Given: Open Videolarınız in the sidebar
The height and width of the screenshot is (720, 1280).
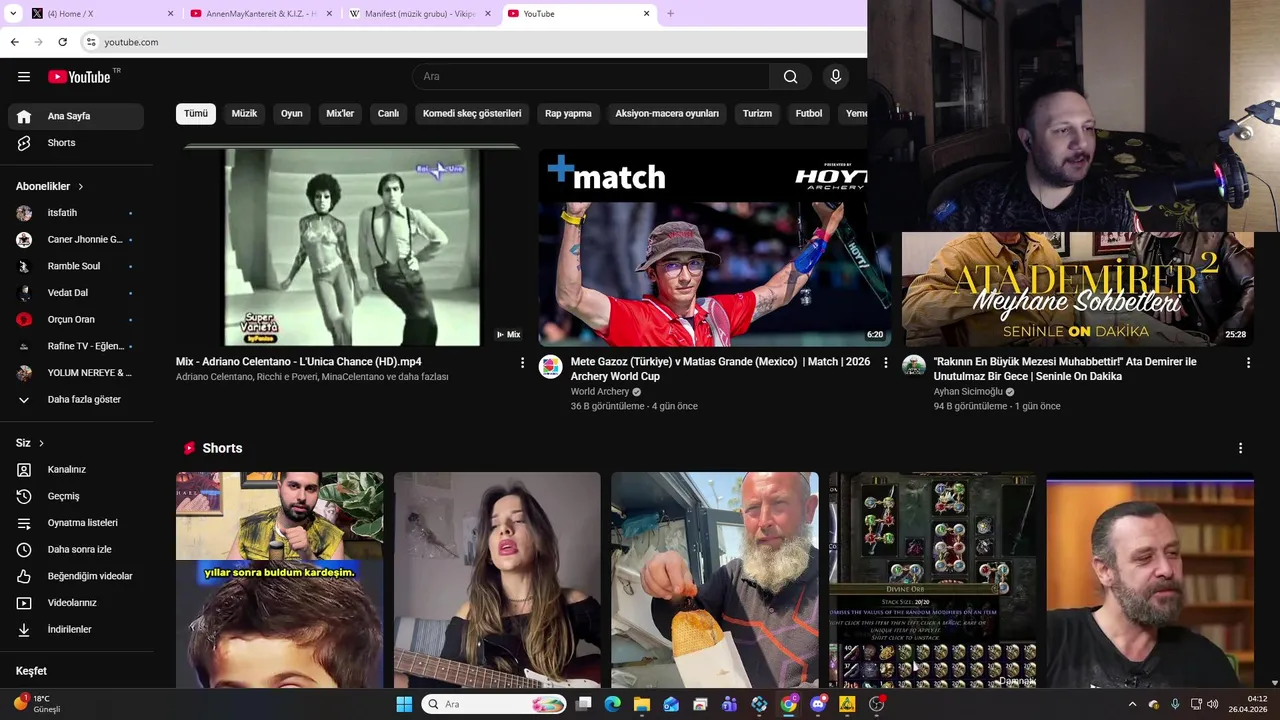Looking at the screenshot, I should pos(76,603).
